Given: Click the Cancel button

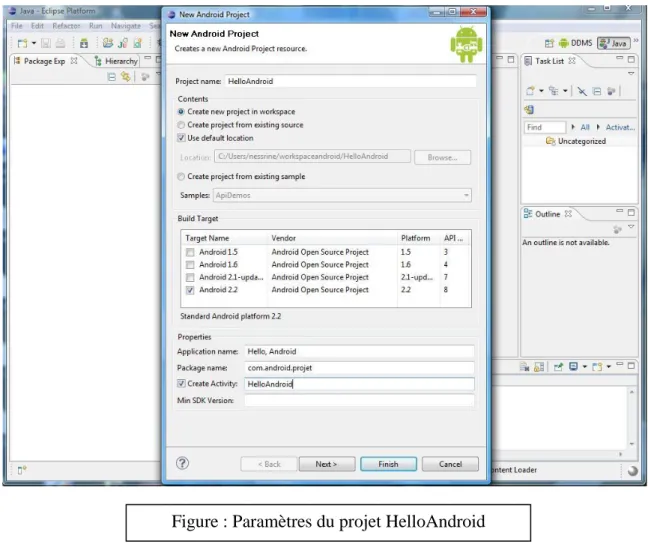Looking at the screenshot, I should tap(450, 464).
